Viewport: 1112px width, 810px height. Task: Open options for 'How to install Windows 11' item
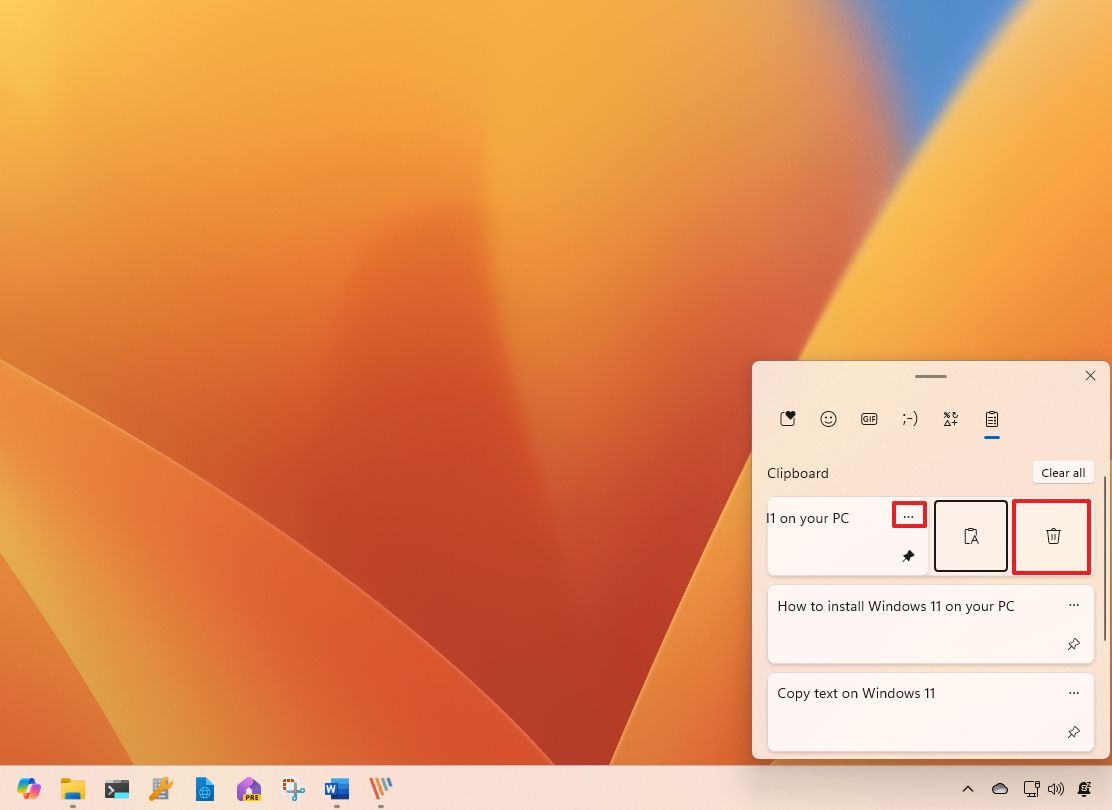pyautogui.click(x=1073, y=605)
